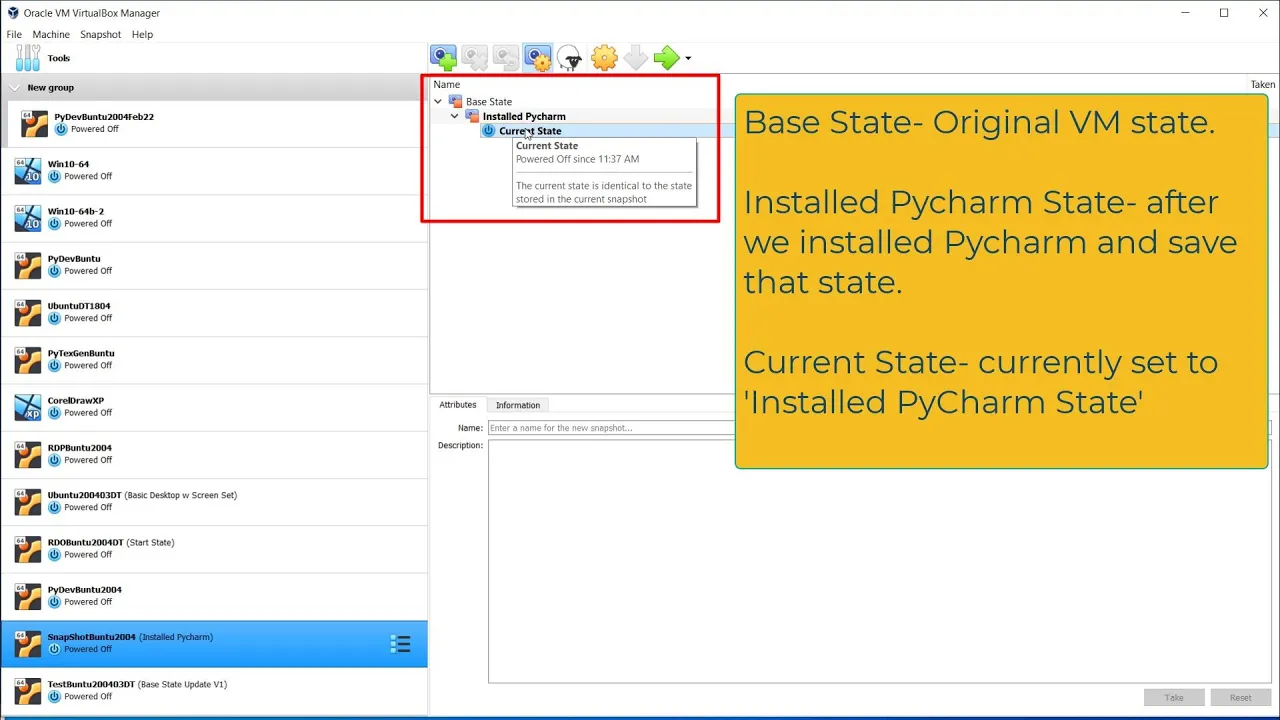This screenshot has height=720, width=1280.
Task: Click the Ubuntu200403DT VM icon
Action: click(x=28, y=501)
